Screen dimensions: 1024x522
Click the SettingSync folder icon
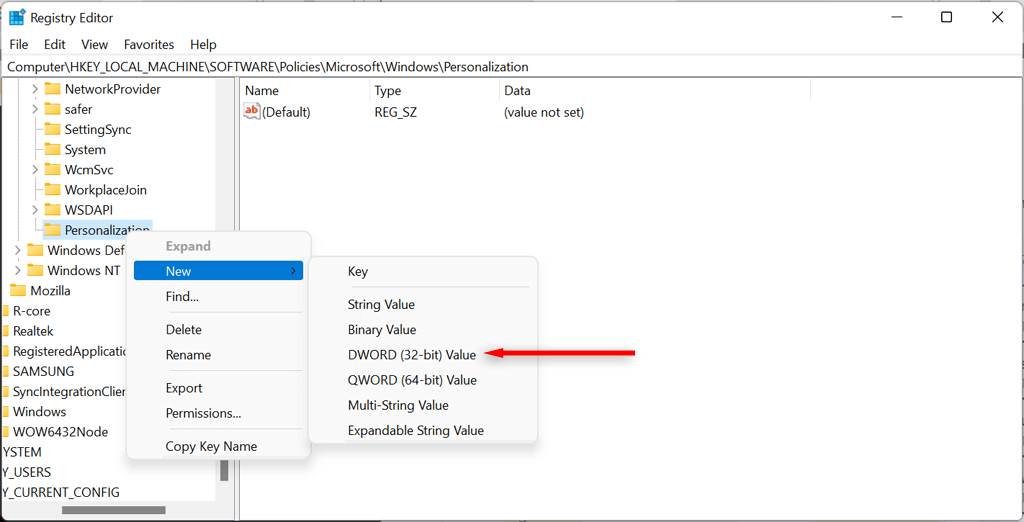[53, 130]
